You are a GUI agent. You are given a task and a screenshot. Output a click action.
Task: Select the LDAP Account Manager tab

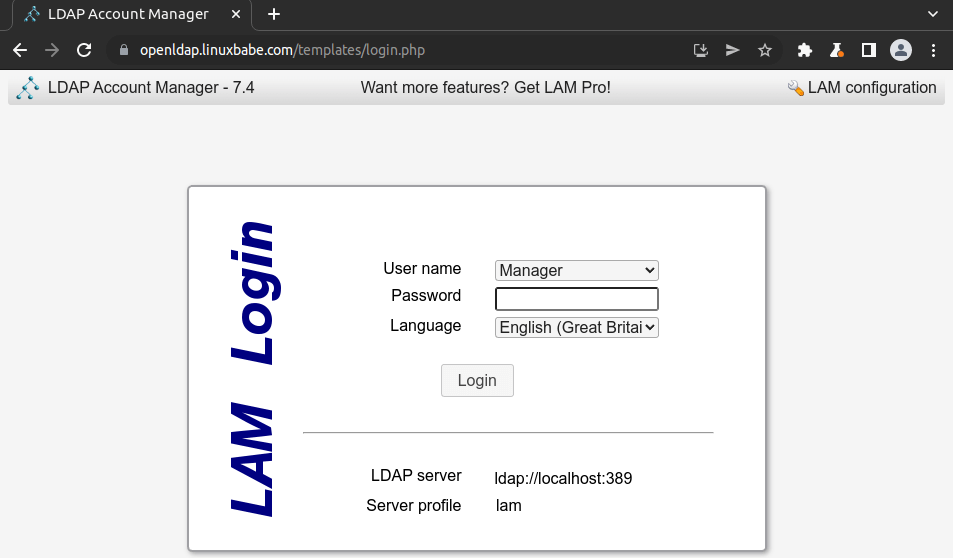click(128, 14)
